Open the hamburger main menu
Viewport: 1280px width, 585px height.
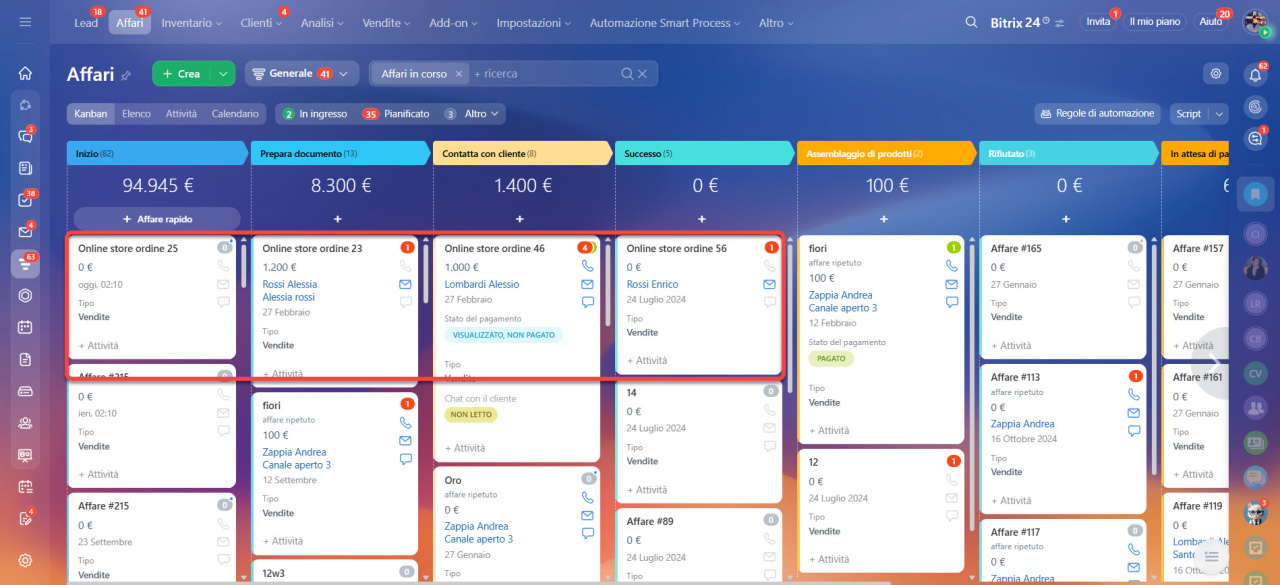[x=25, y=22]
